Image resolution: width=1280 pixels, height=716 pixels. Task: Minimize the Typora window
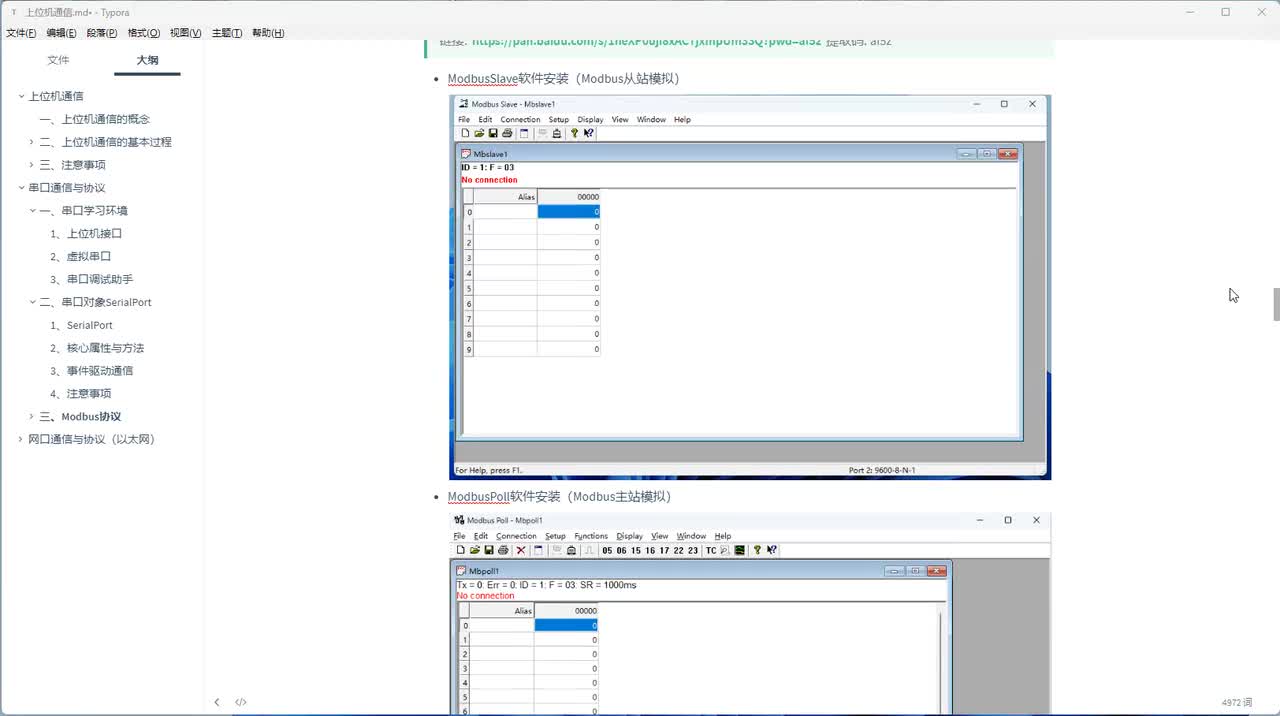pos(1189,12)
